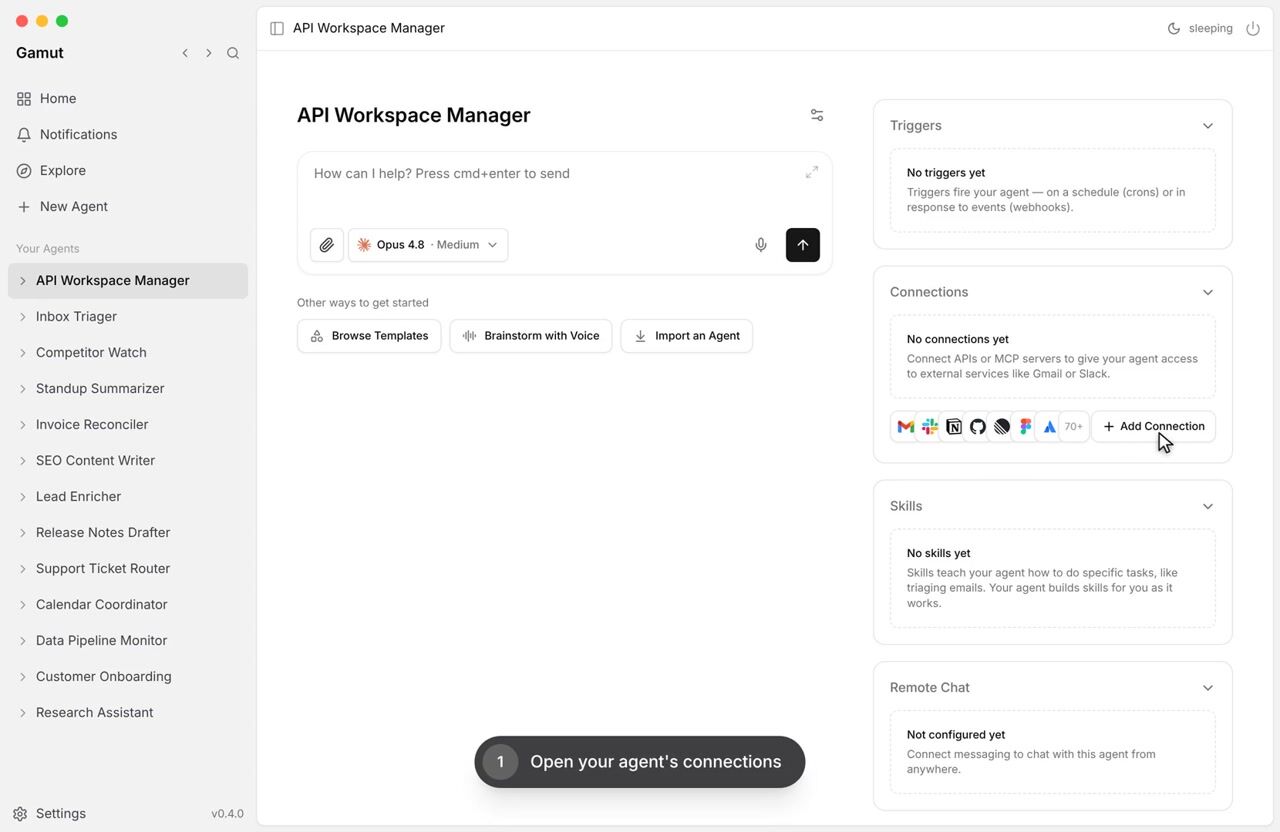Click Browse Templates button

click(369, 336)
